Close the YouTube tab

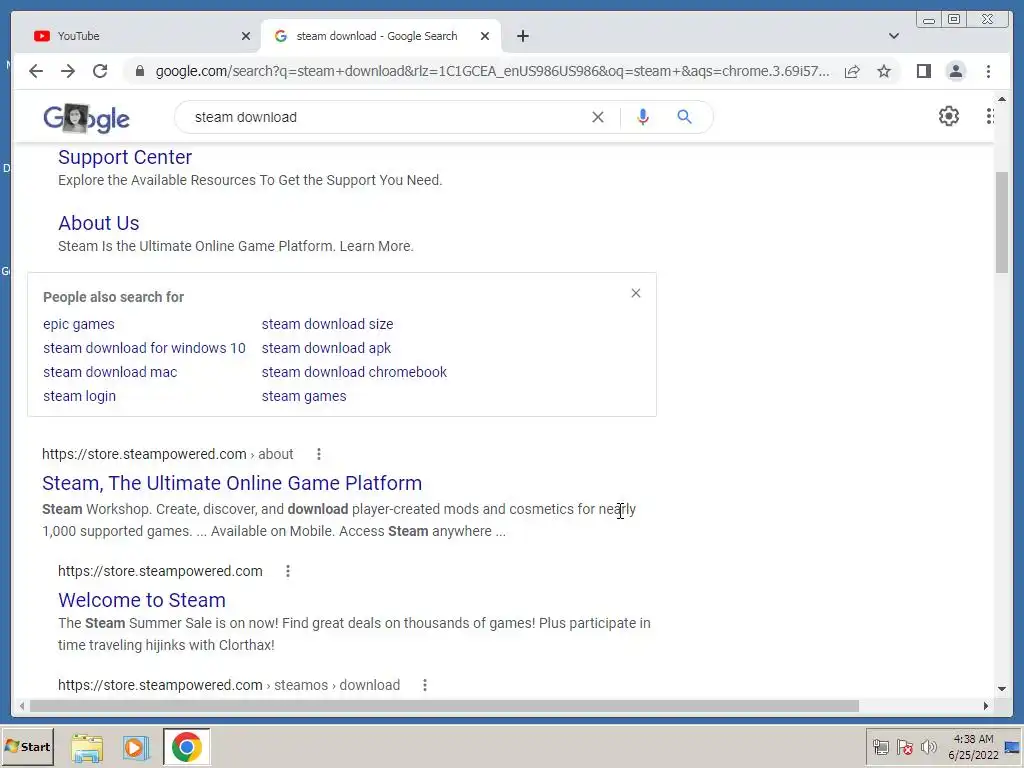(246, 36)
